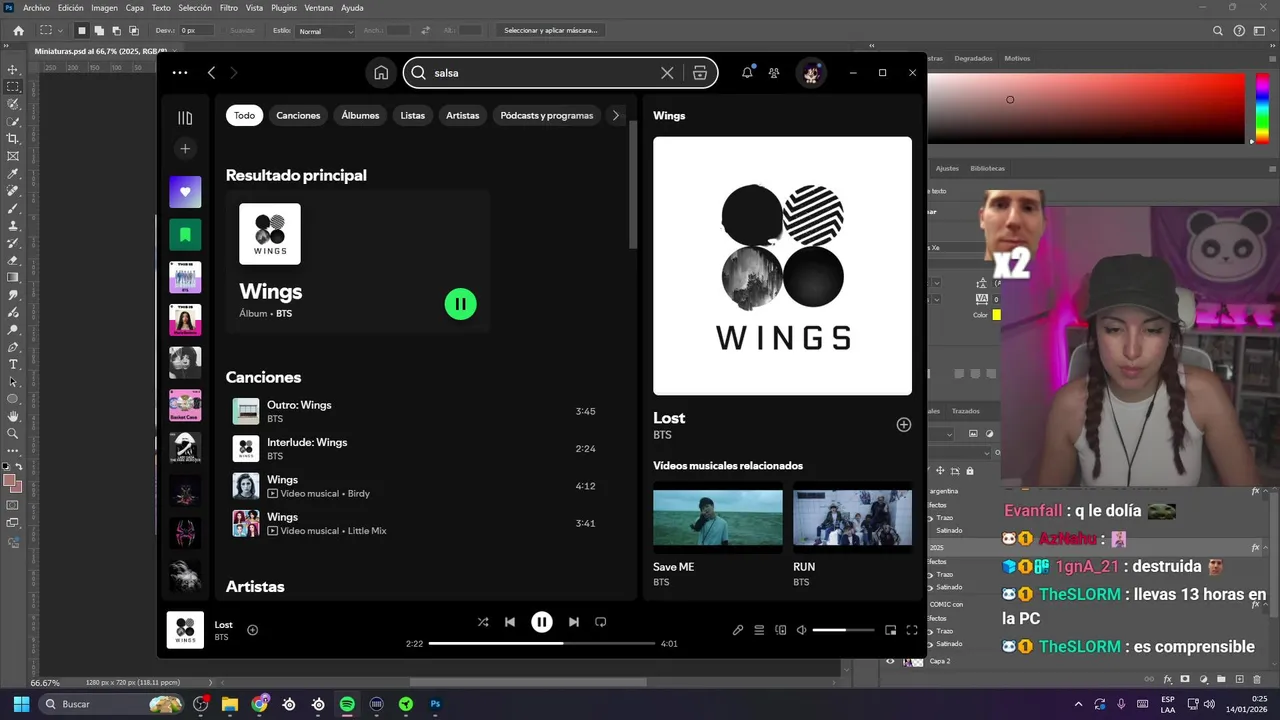Open Spotify three-dots menu
This screenshot has width=1280, height=720.
(x=180, y=72)
